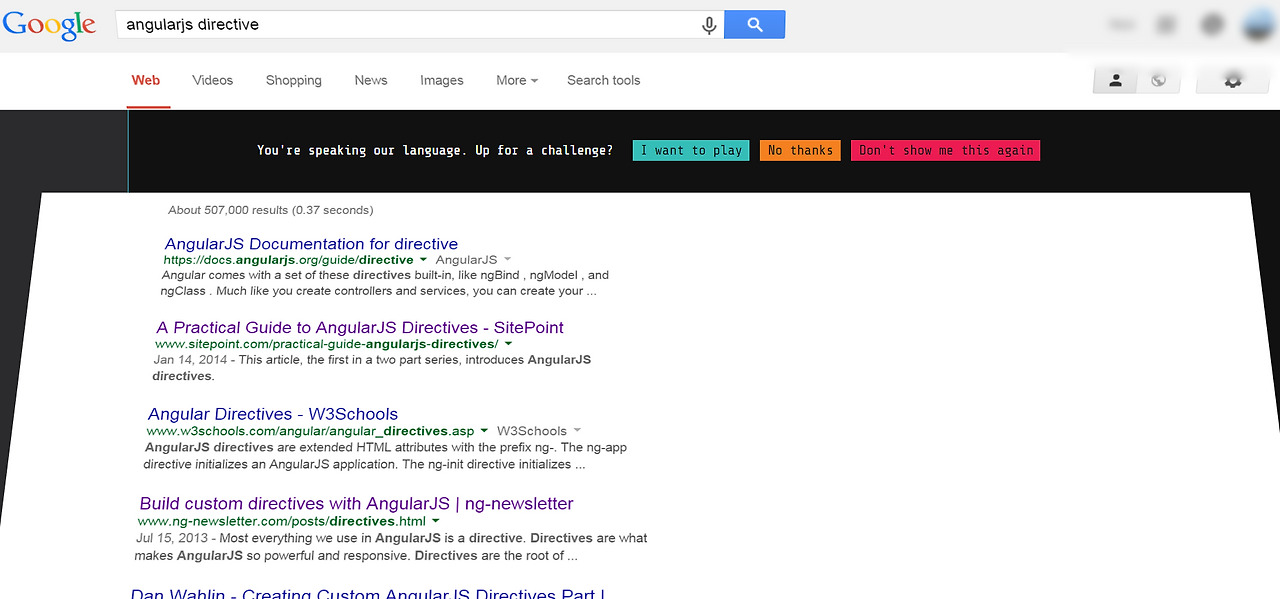Click the www.sitepoint.com green URL text
Viewport: 1280px width, 599px height.
pos(327,344)
